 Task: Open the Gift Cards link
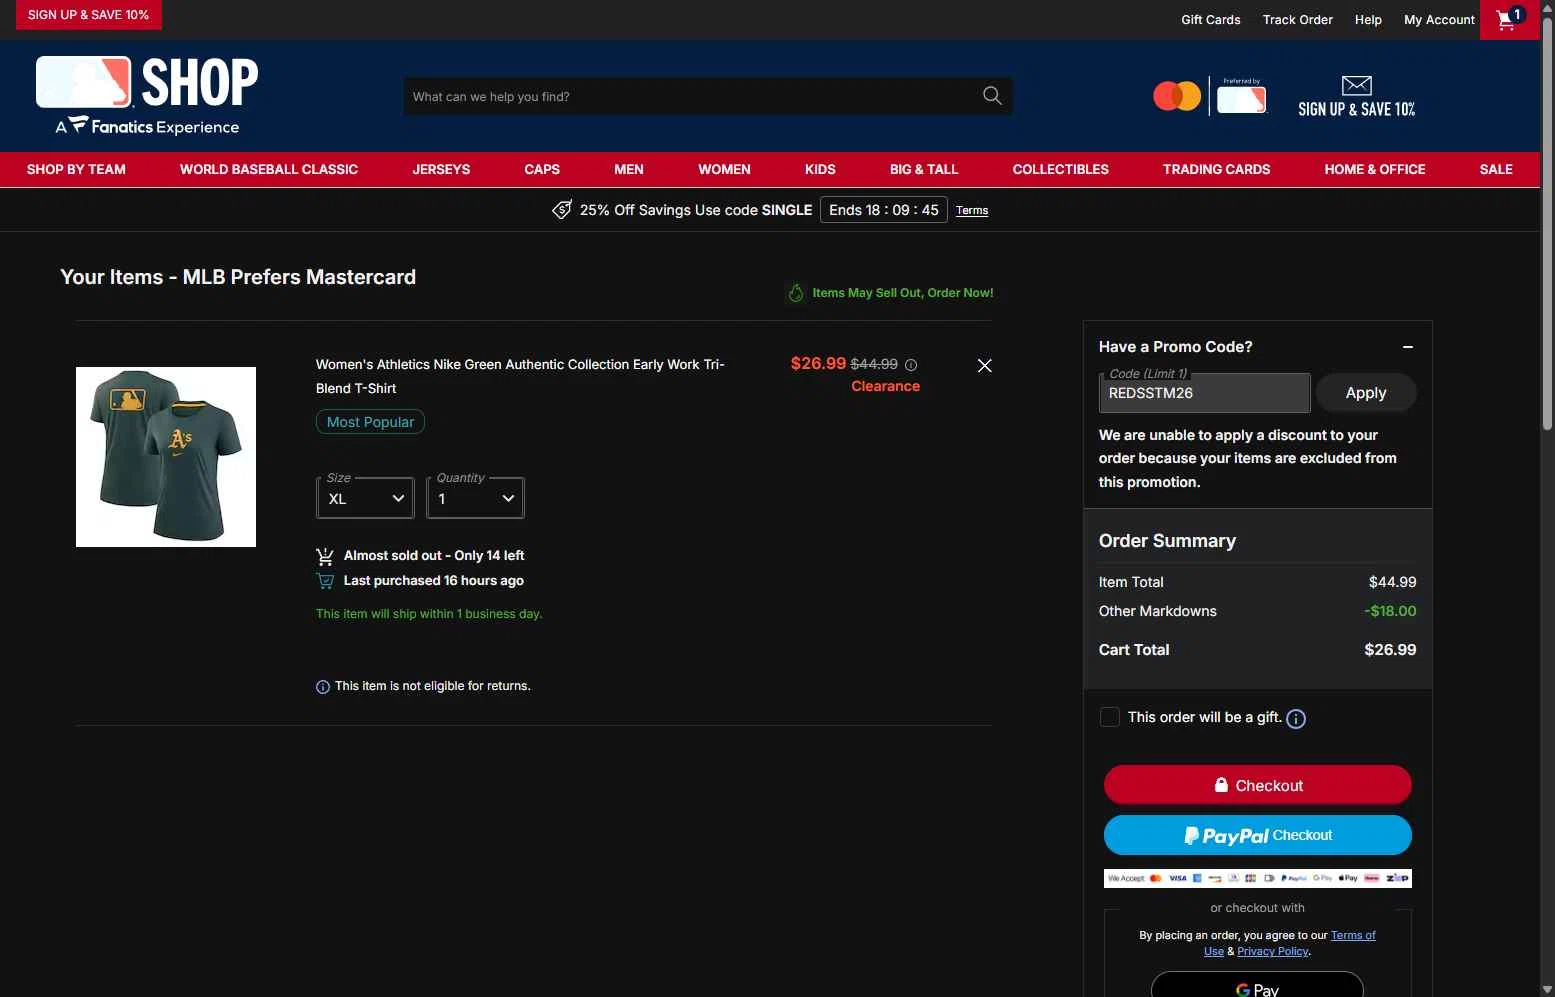point(1210,20)
